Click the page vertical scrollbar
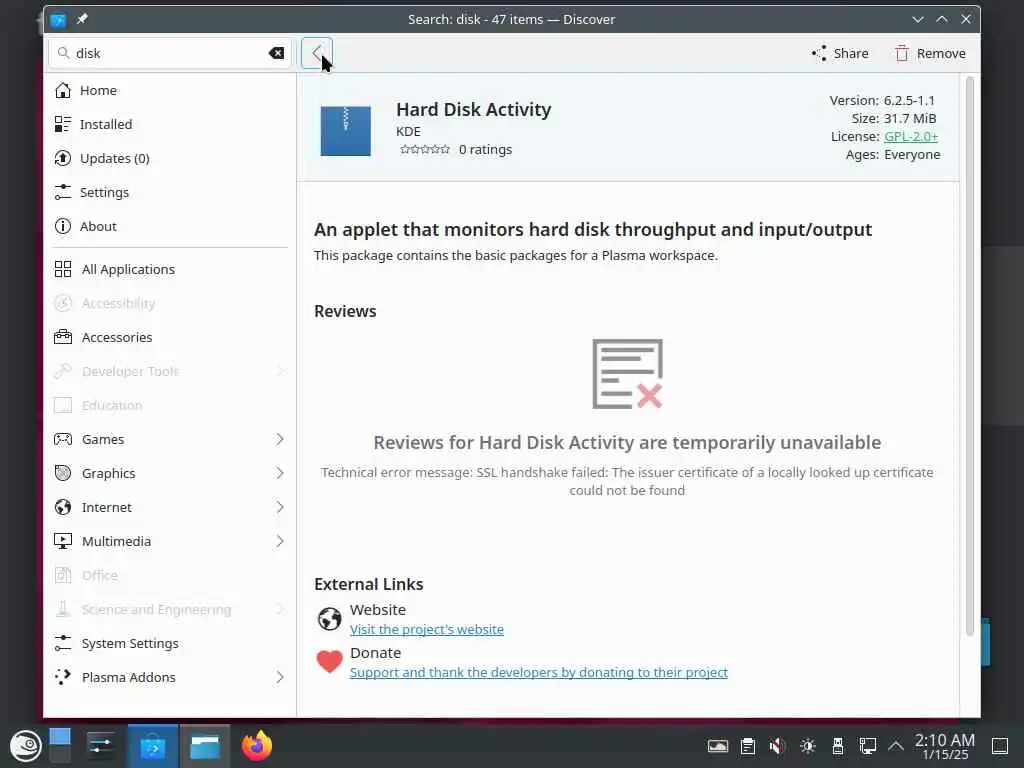 [x=969, y=356]
